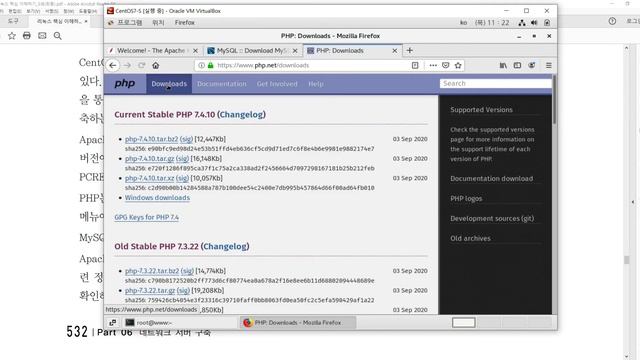The width and height of the screenshot is (640, 360).
Task: Bookmark this page with star icon
Action: coord(458,65)
